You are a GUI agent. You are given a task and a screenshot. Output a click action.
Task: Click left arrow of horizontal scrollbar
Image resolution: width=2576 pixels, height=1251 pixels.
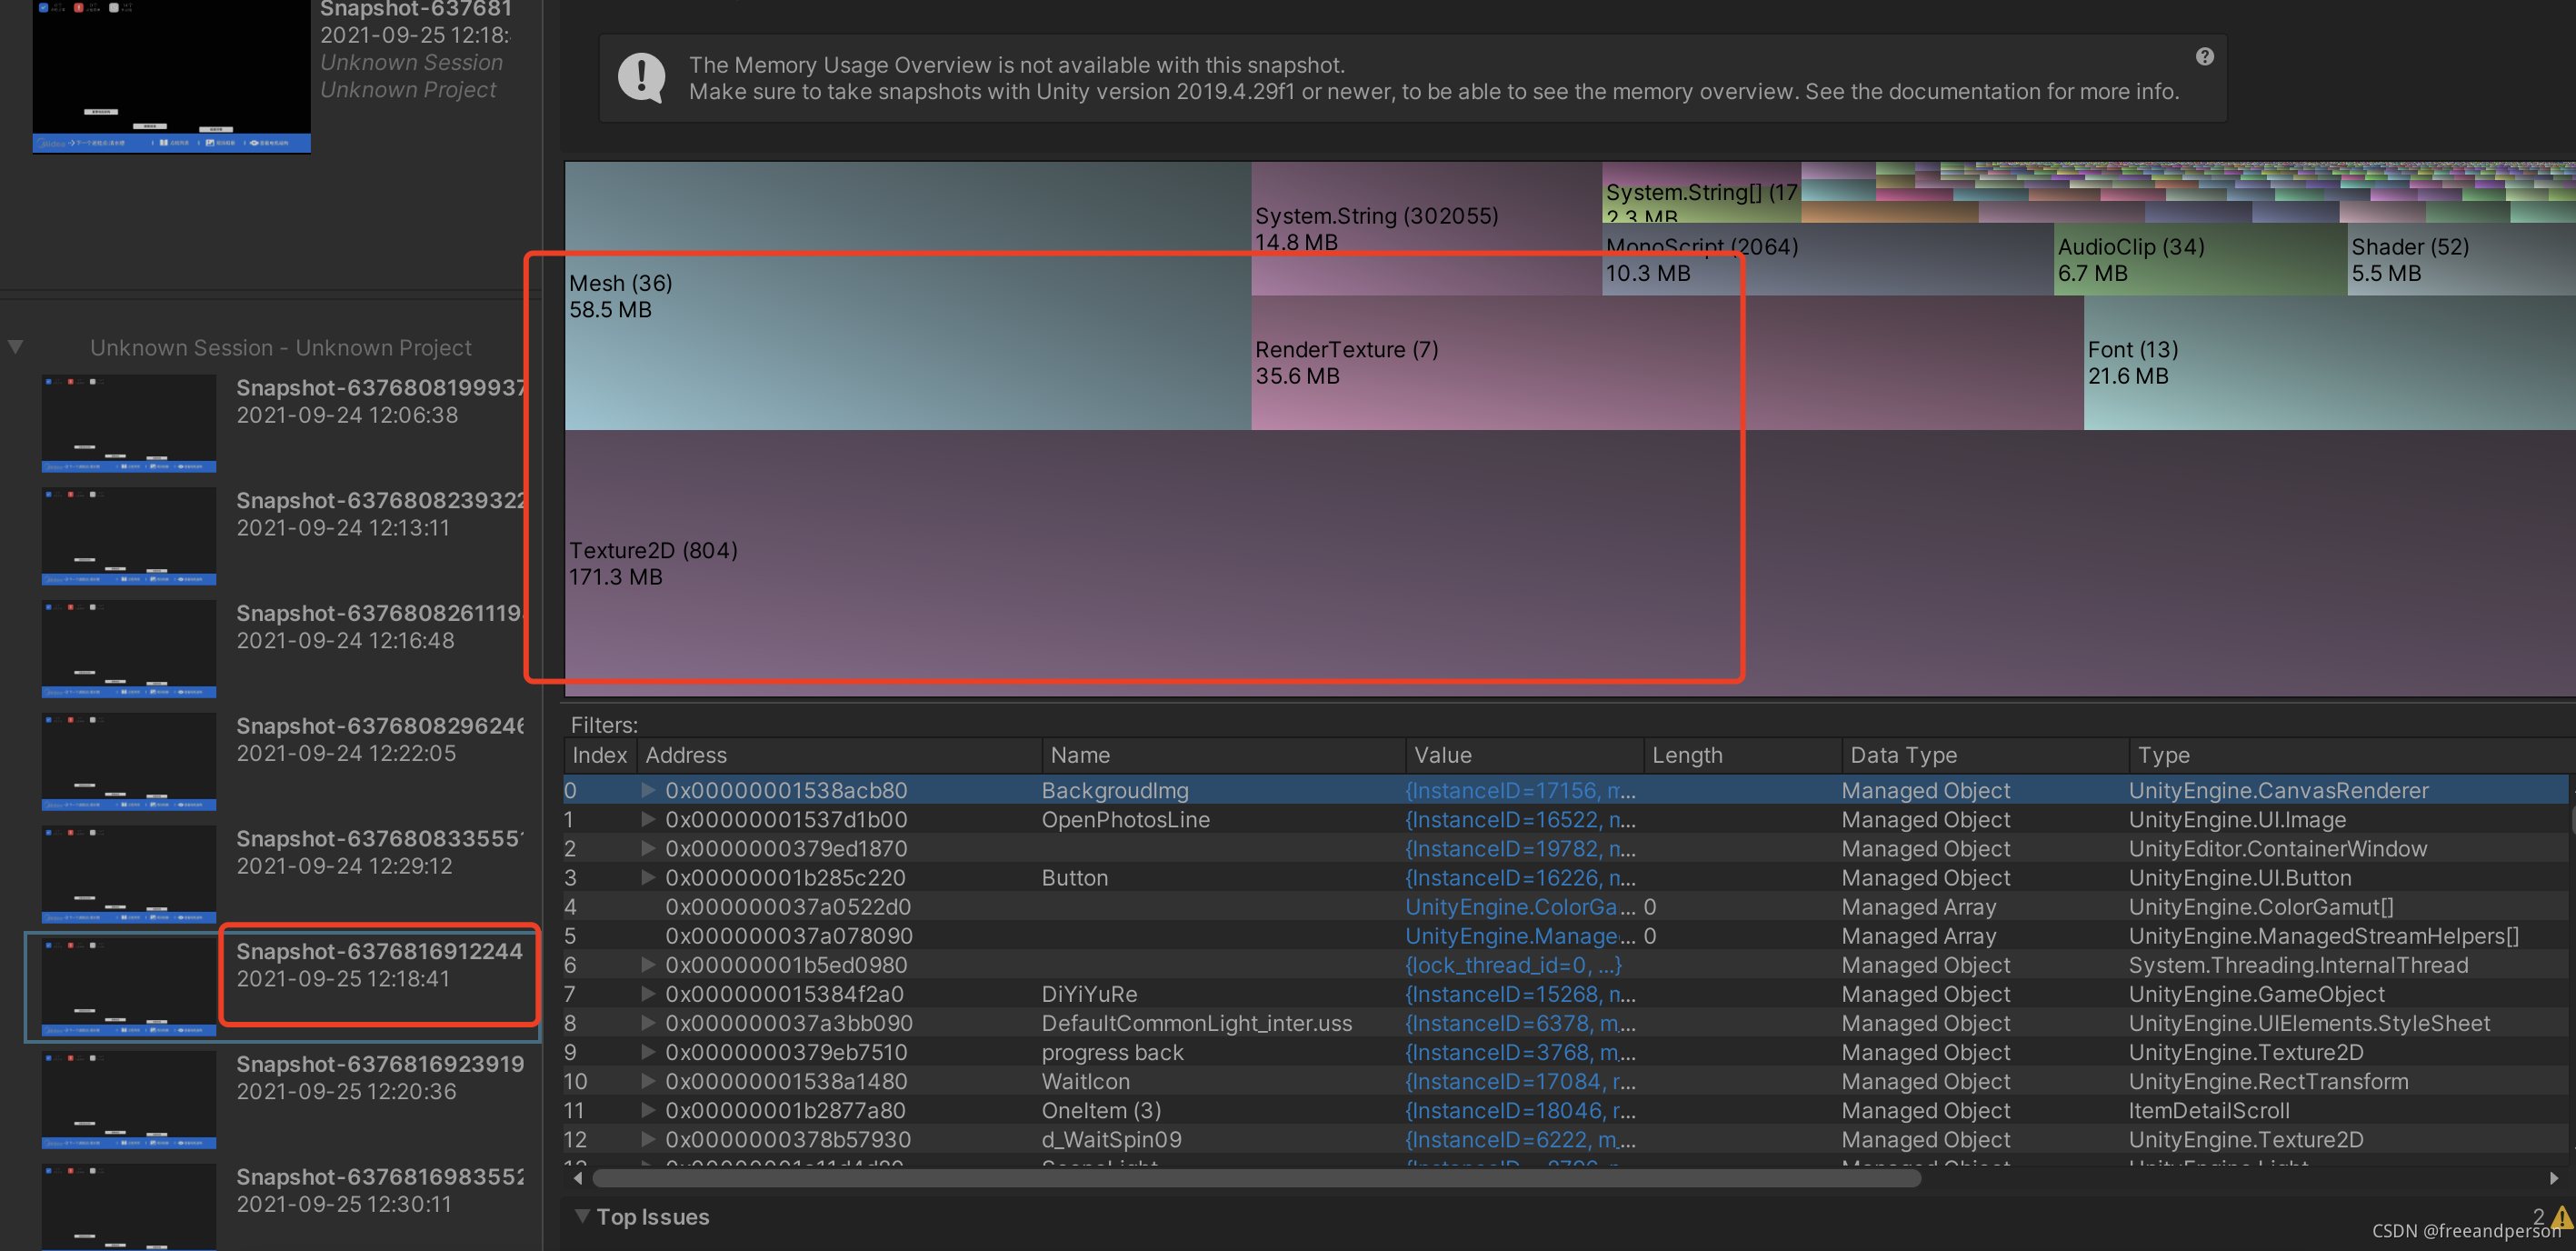pos(577,1178)
